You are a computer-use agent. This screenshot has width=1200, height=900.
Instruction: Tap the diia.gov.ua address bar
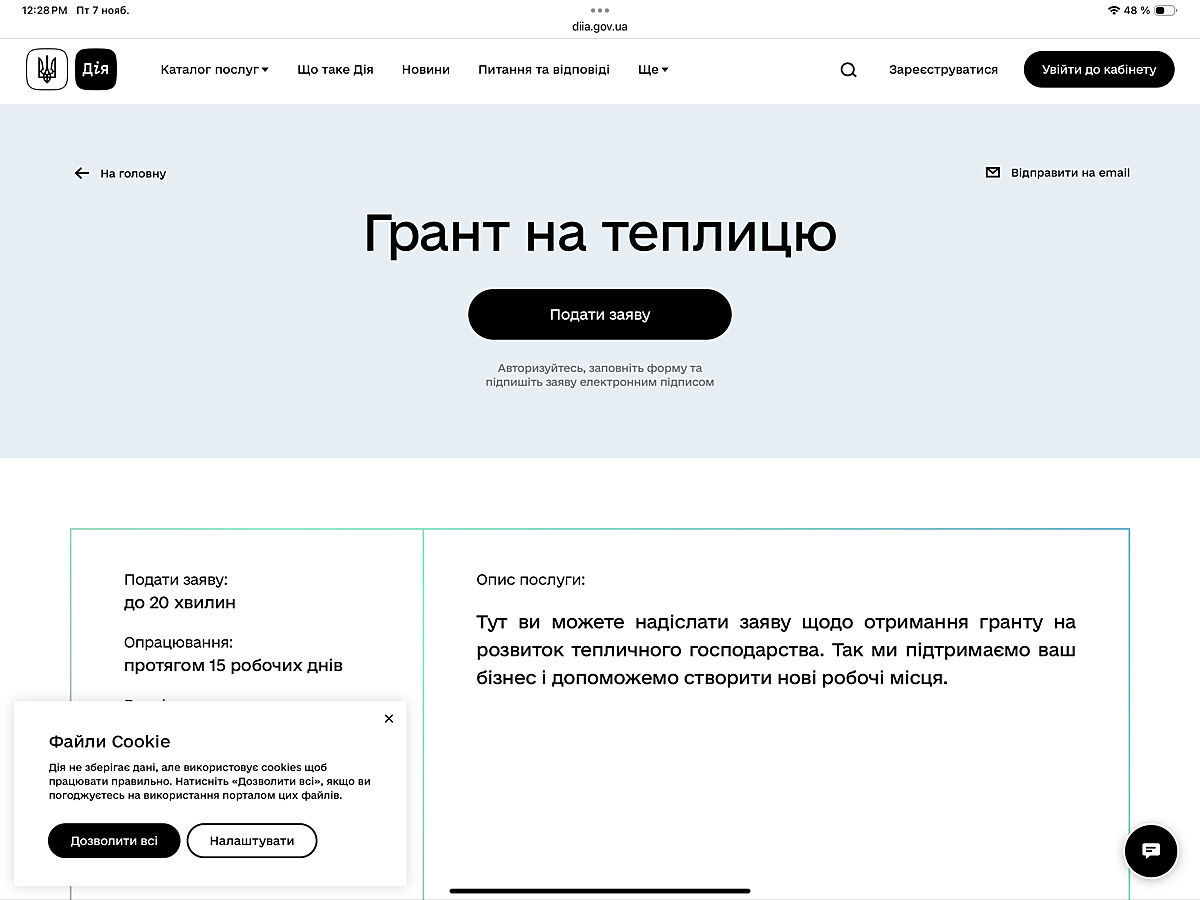[600, 27]
